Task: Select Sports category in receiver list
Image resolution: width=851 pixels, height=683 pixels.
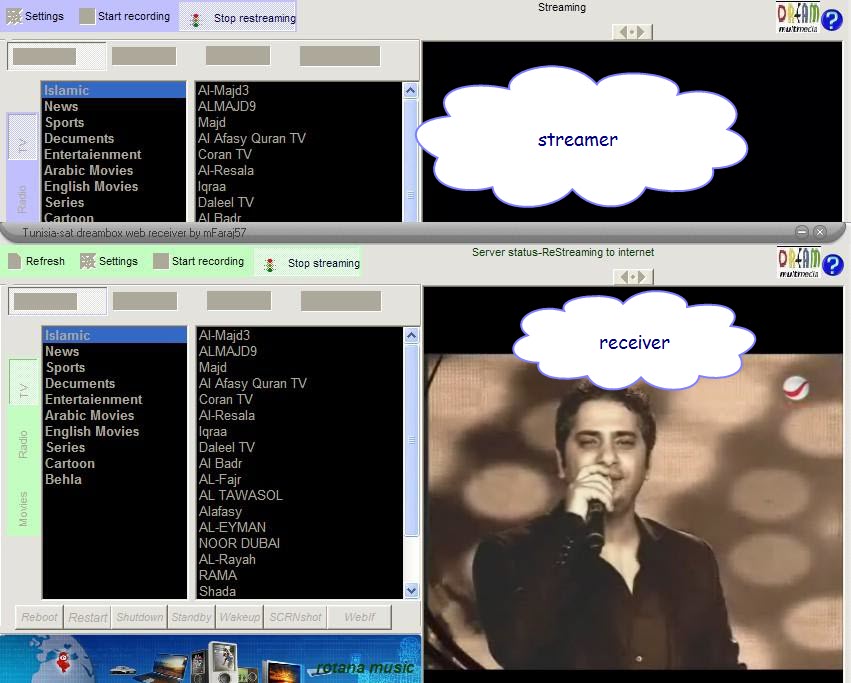Action: coord(115,368)
